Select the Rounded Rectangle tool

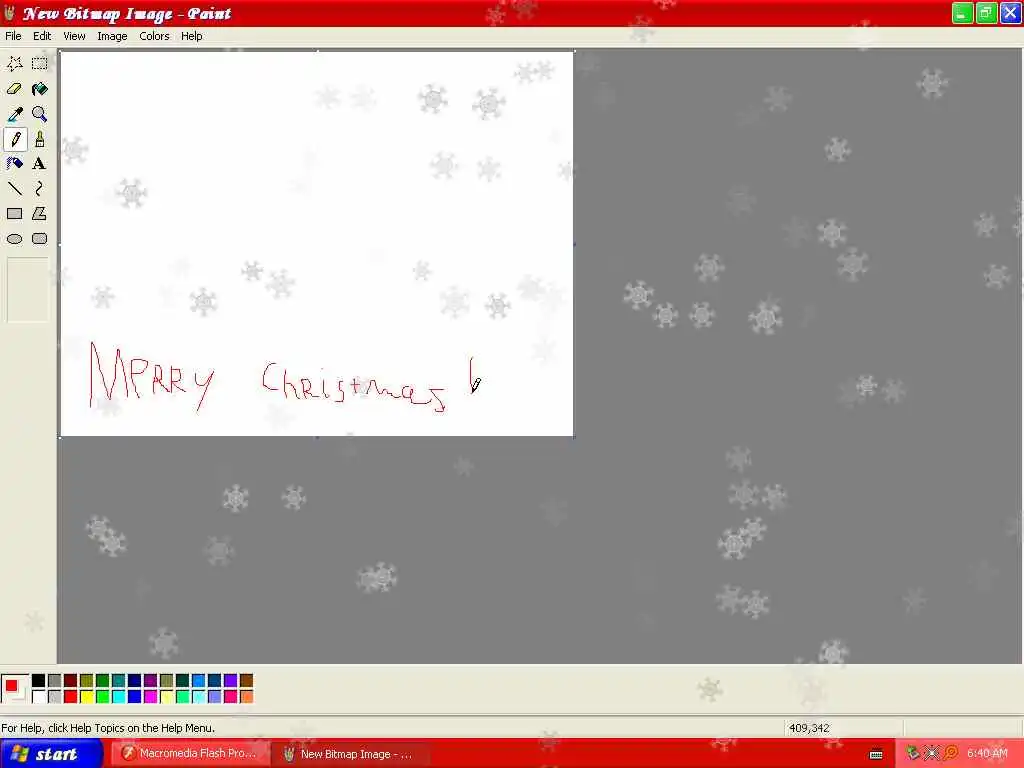pyautogui.click(x=40, y=239)
